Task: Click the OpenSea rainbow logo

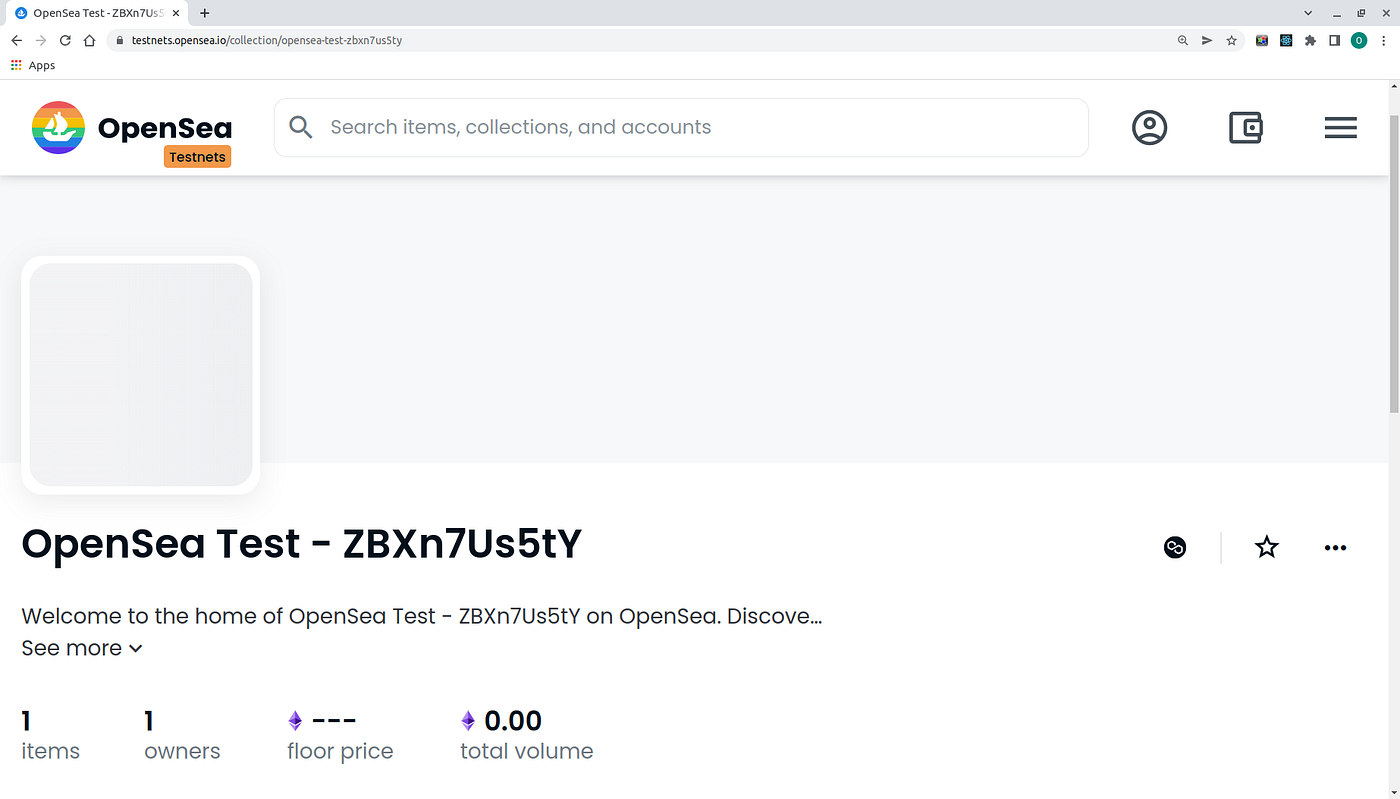Action: click(58, 127)
